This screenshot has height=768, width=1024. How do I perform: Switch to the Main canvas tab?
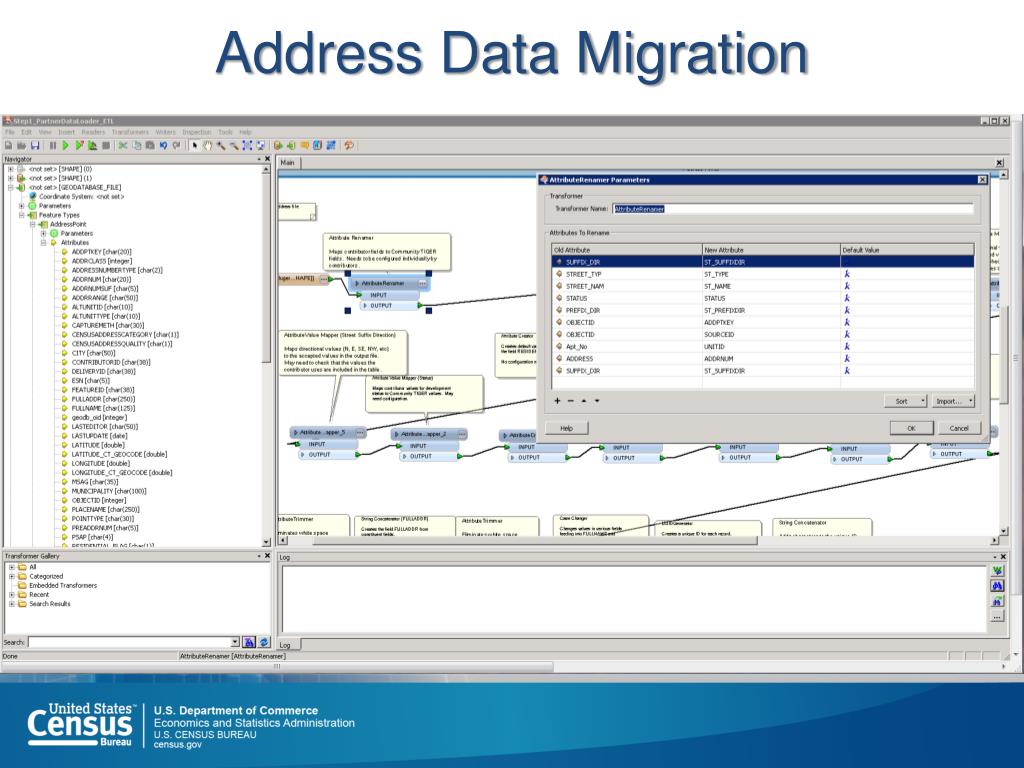(288, 163)
